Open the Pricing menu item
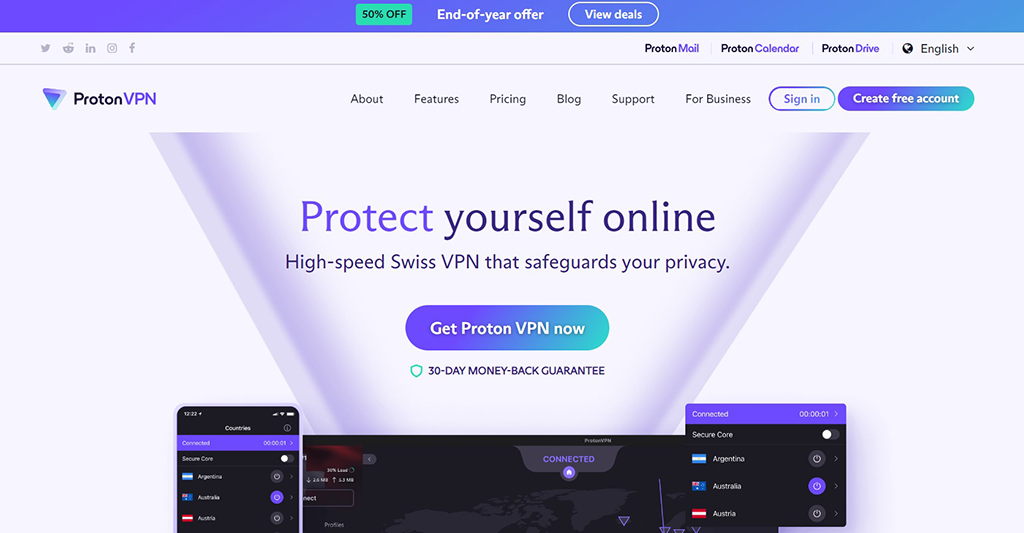 [507, 99]
